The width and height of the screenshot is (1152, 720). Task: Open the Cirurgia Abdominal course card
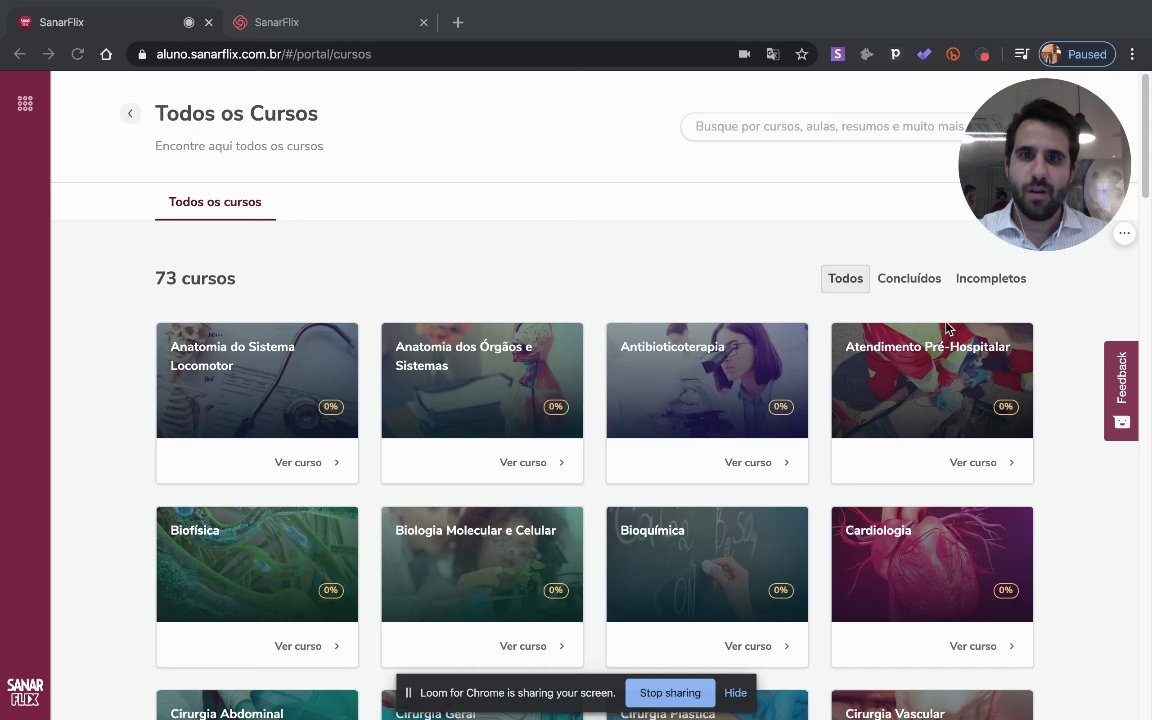(x=257, y=705)
